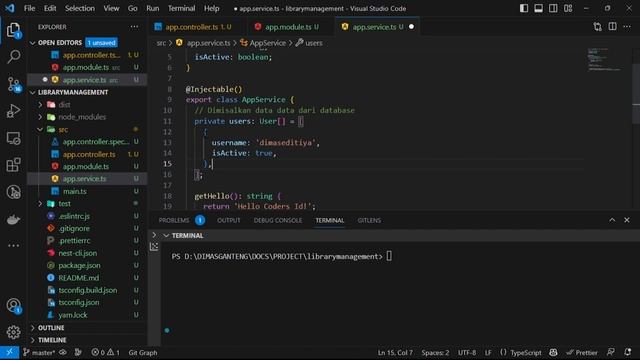Viewport: 640px width, 360px height.
Task: Open the Run and Debug view
Action: pyautogui.click(x=13, y=111)
